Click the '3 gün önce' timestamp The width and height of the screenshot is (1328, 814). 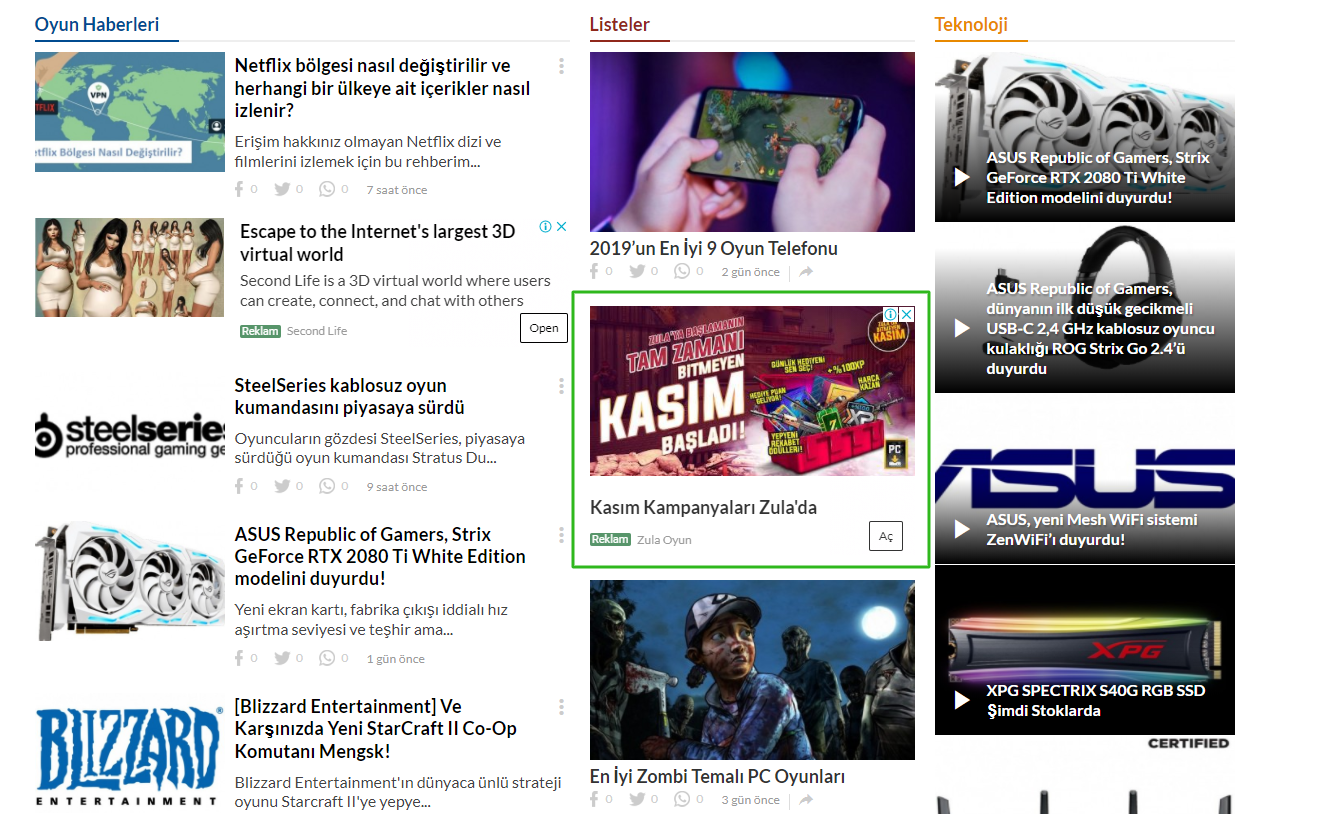pyautogui.click(x=750, y=800)
